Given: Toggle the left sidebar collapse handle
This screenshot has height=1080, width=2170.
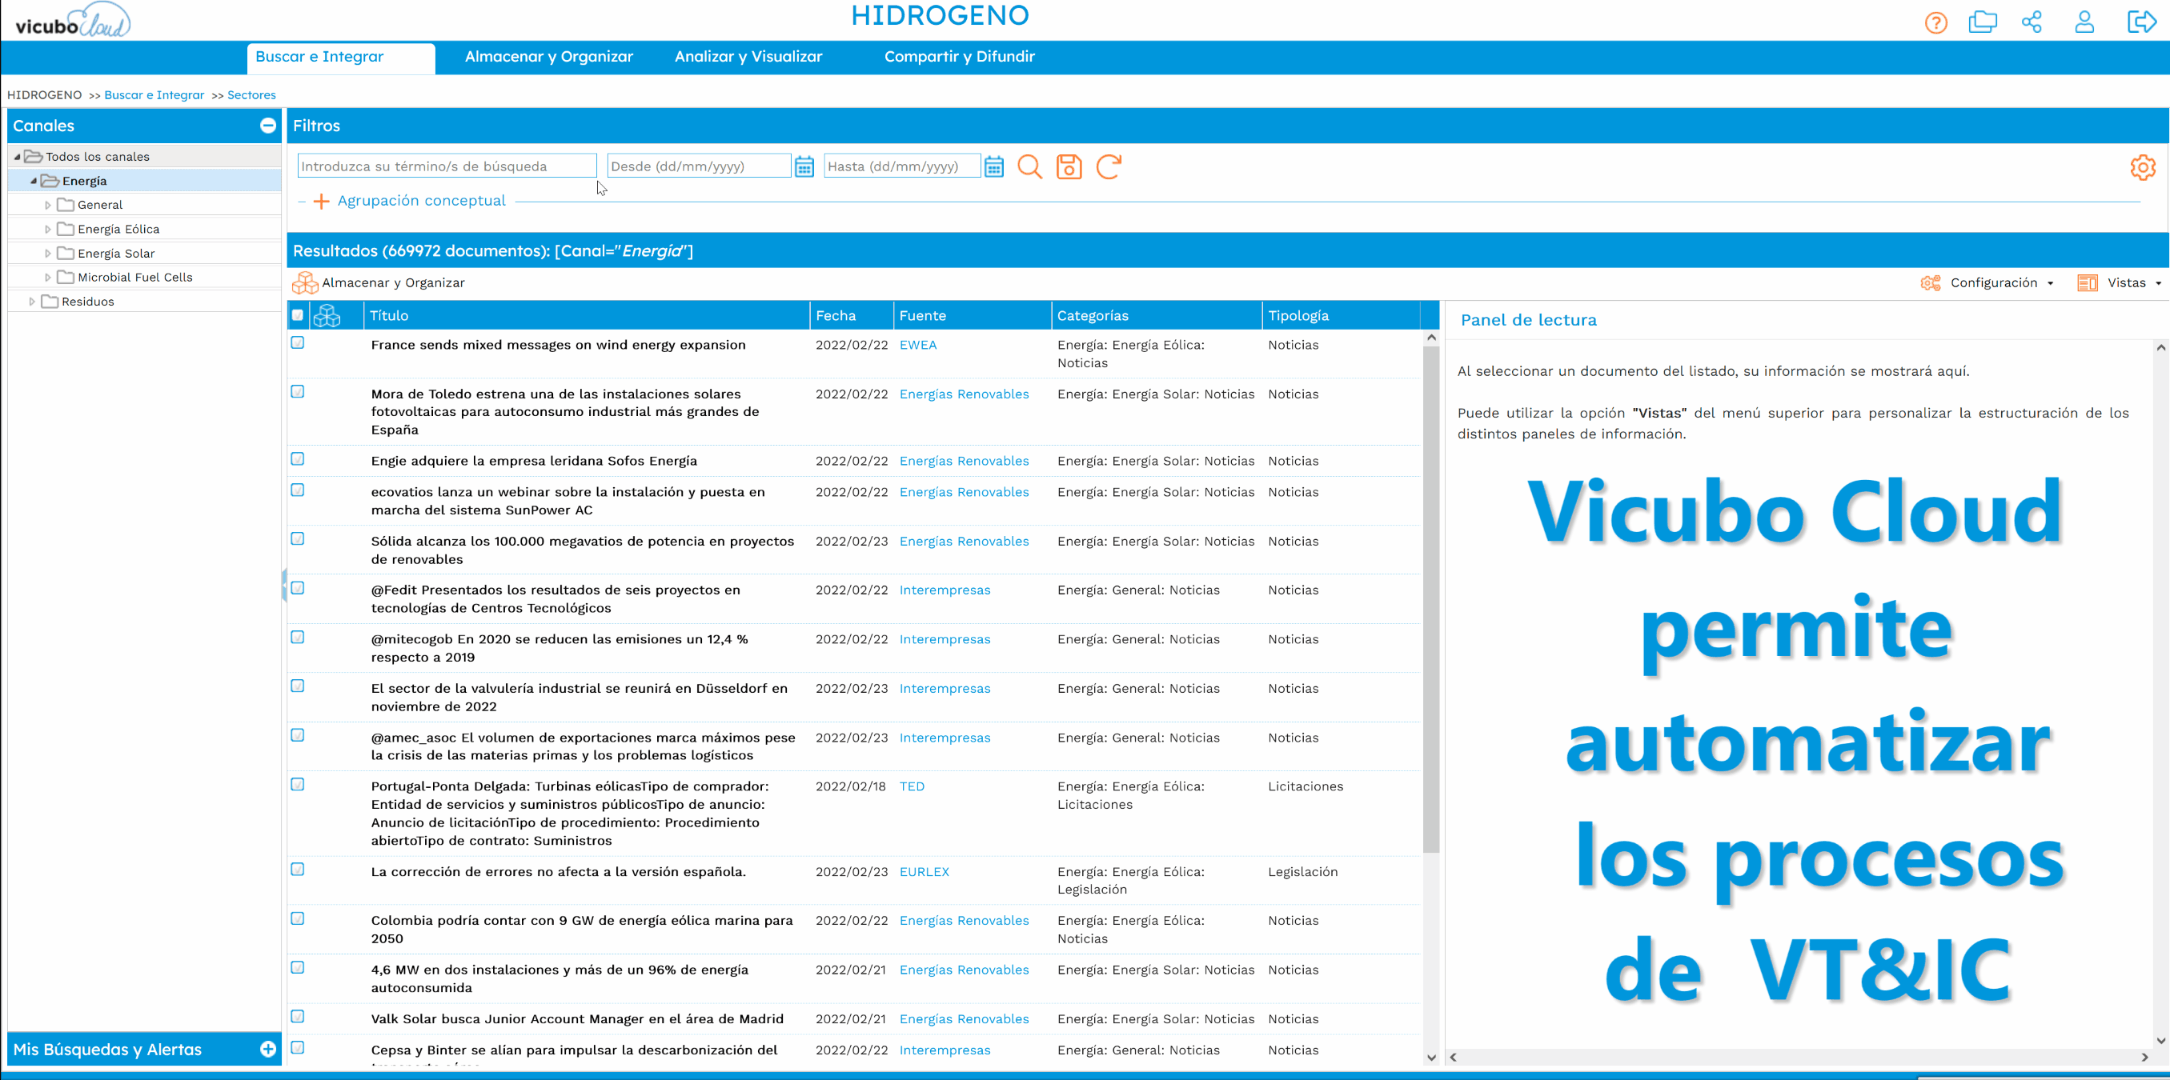Looking at the screenshot, I should click(284, 585).
